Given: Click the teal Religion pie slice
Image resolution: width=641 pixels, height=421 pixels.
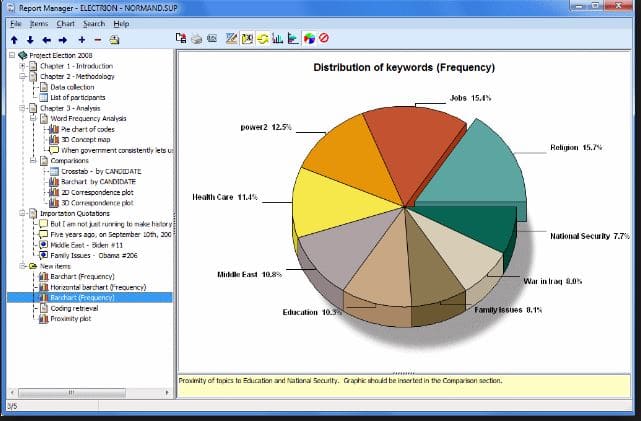Looking at the screenshot, I should point(478,168).
